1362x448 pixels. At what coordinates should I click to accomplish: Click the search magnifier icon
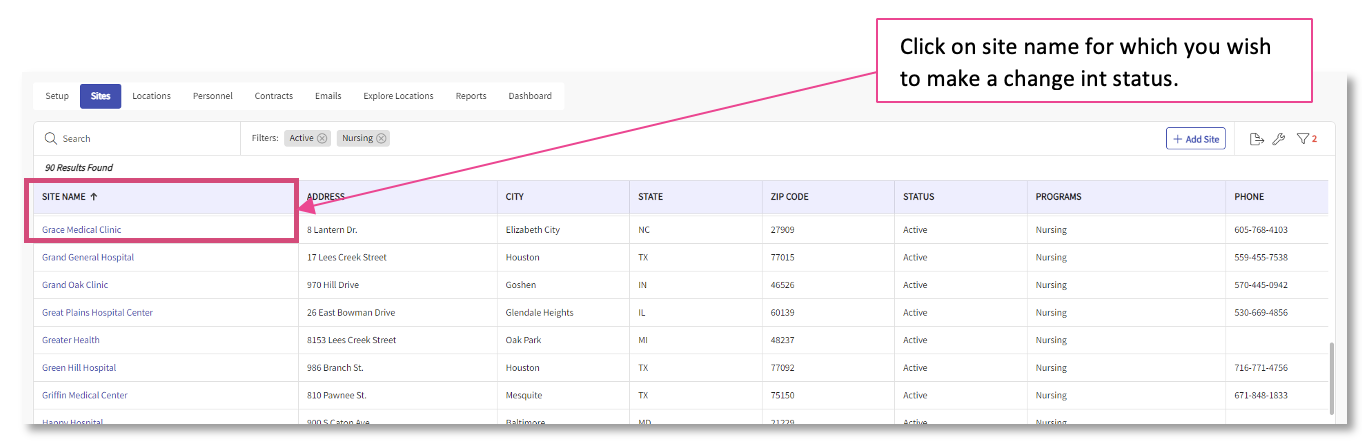[x=49, y=139]
